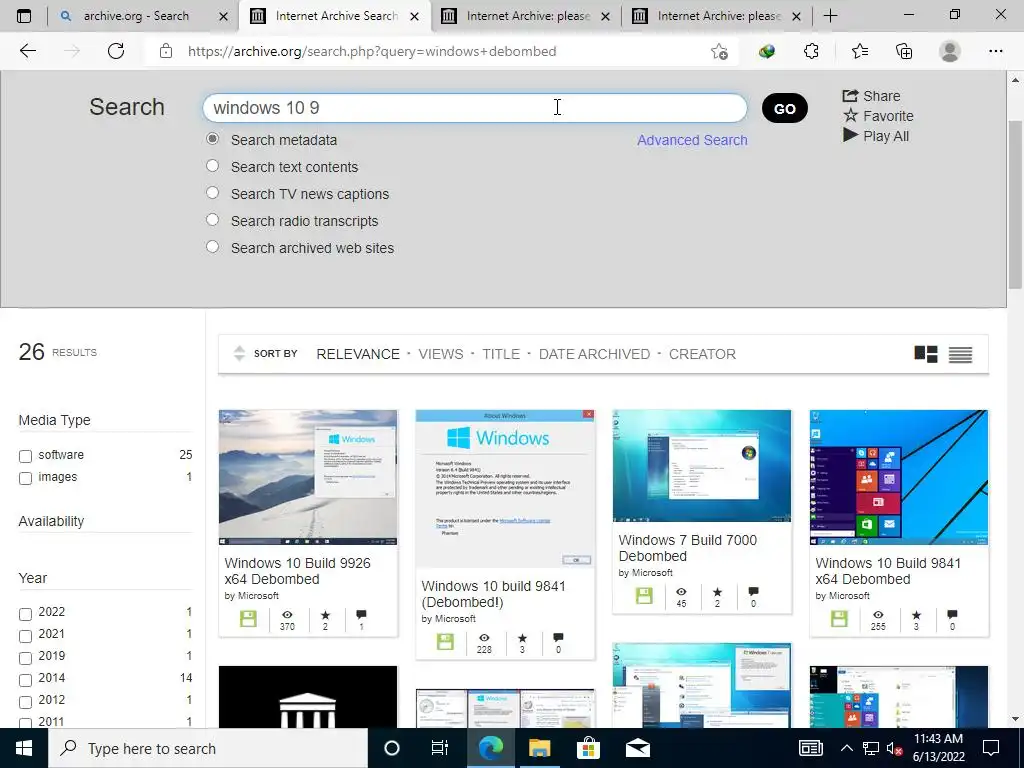The height and width of the screenshot is (768, 1024).
Task: Click the browser address bar URL
Action: (x=372, y=51)
